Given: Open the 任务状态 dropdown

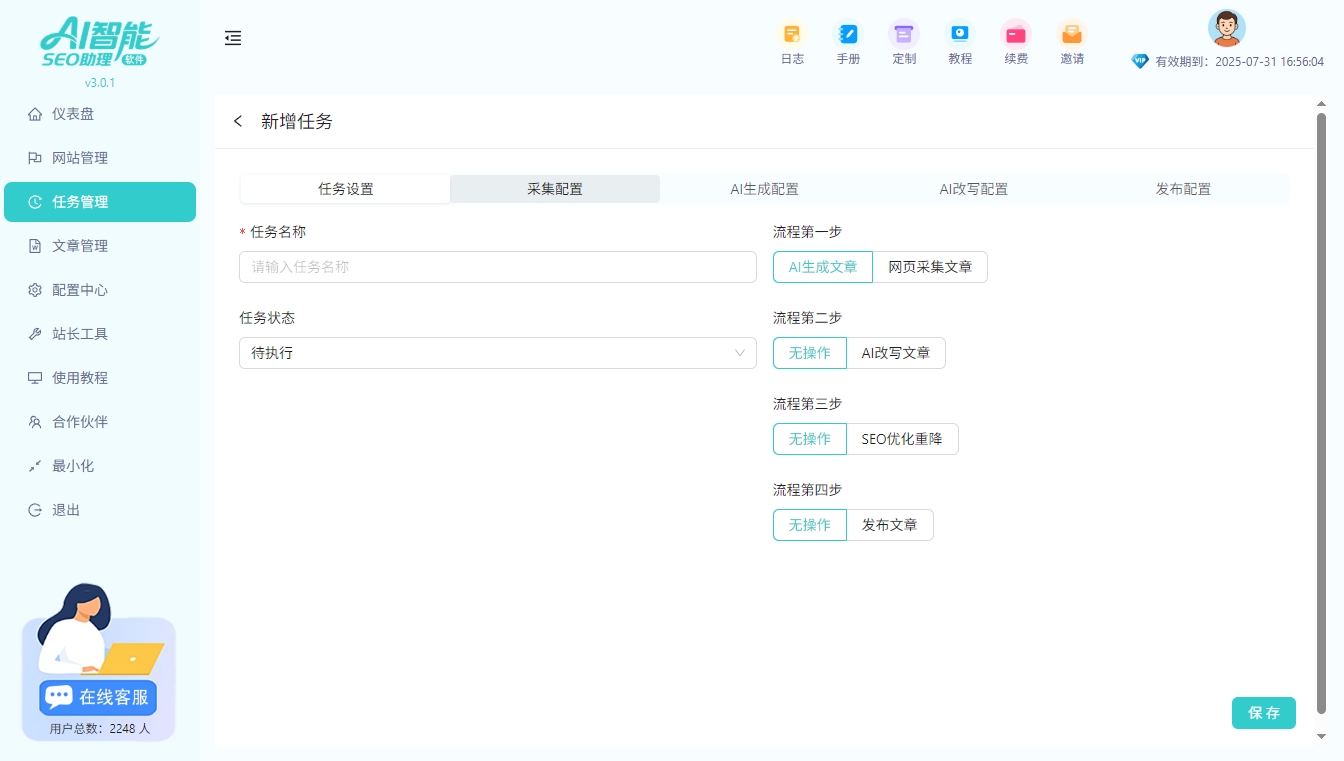Looking at the screenshot, I should pyautogui.click(x=497, y=352).
